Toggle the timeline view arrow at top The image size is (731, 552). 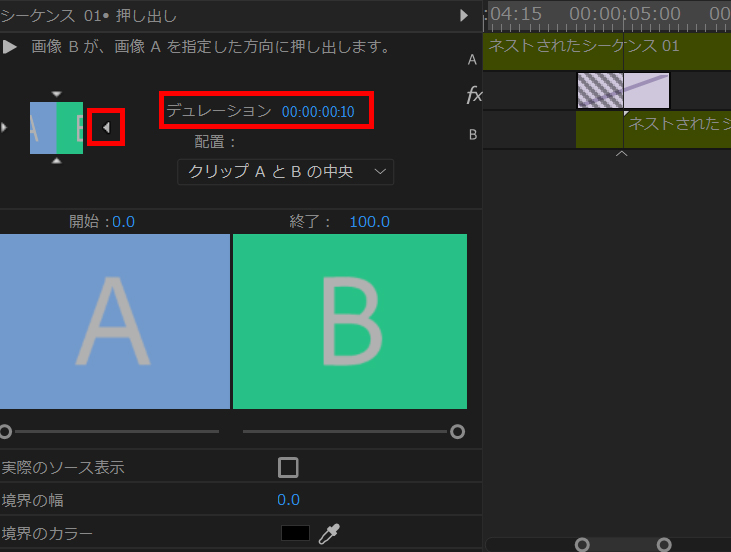coord(463,15)
